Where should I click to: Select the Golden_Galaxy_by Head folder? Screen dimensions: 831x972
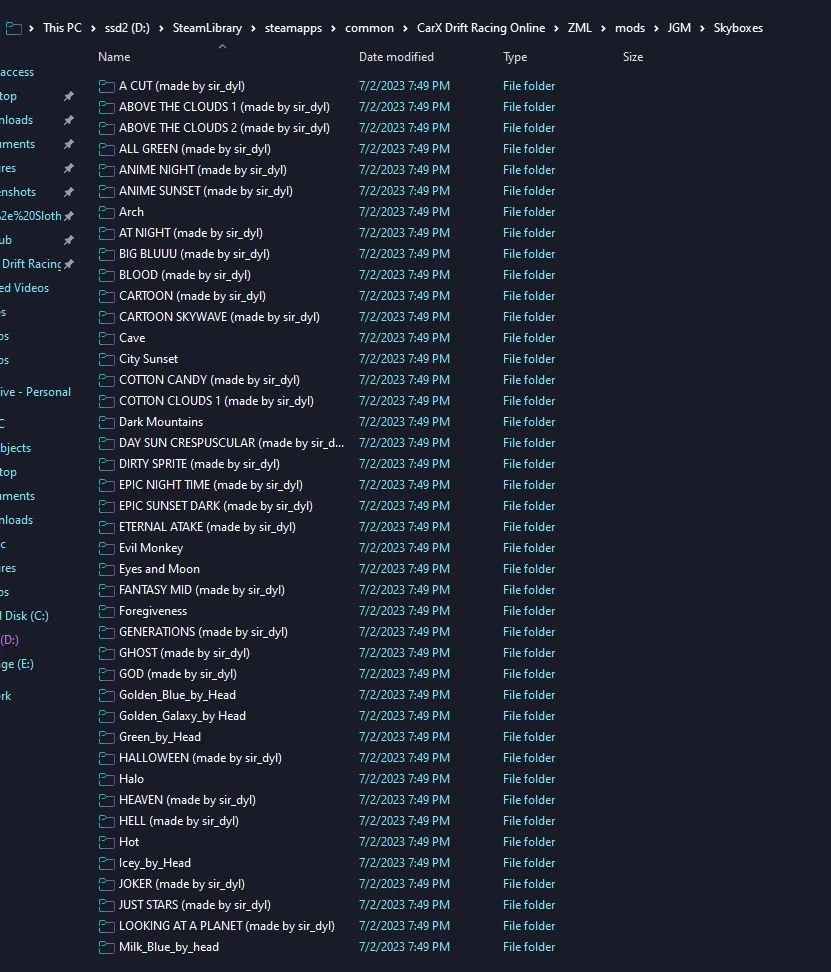tap(182, 716)
